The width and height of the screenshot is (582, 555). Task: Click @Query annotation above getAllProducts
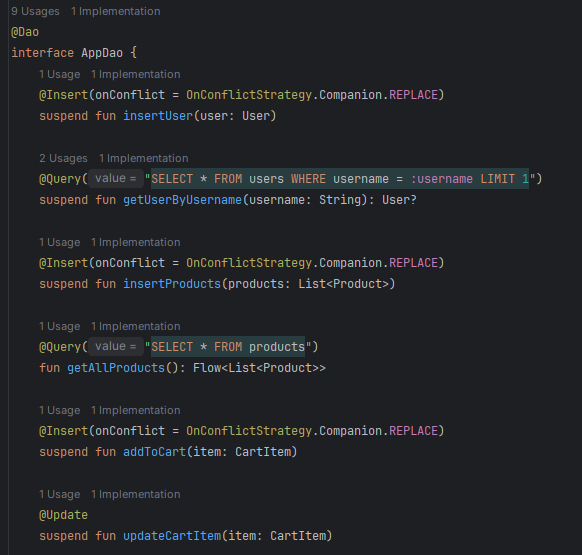60,347
